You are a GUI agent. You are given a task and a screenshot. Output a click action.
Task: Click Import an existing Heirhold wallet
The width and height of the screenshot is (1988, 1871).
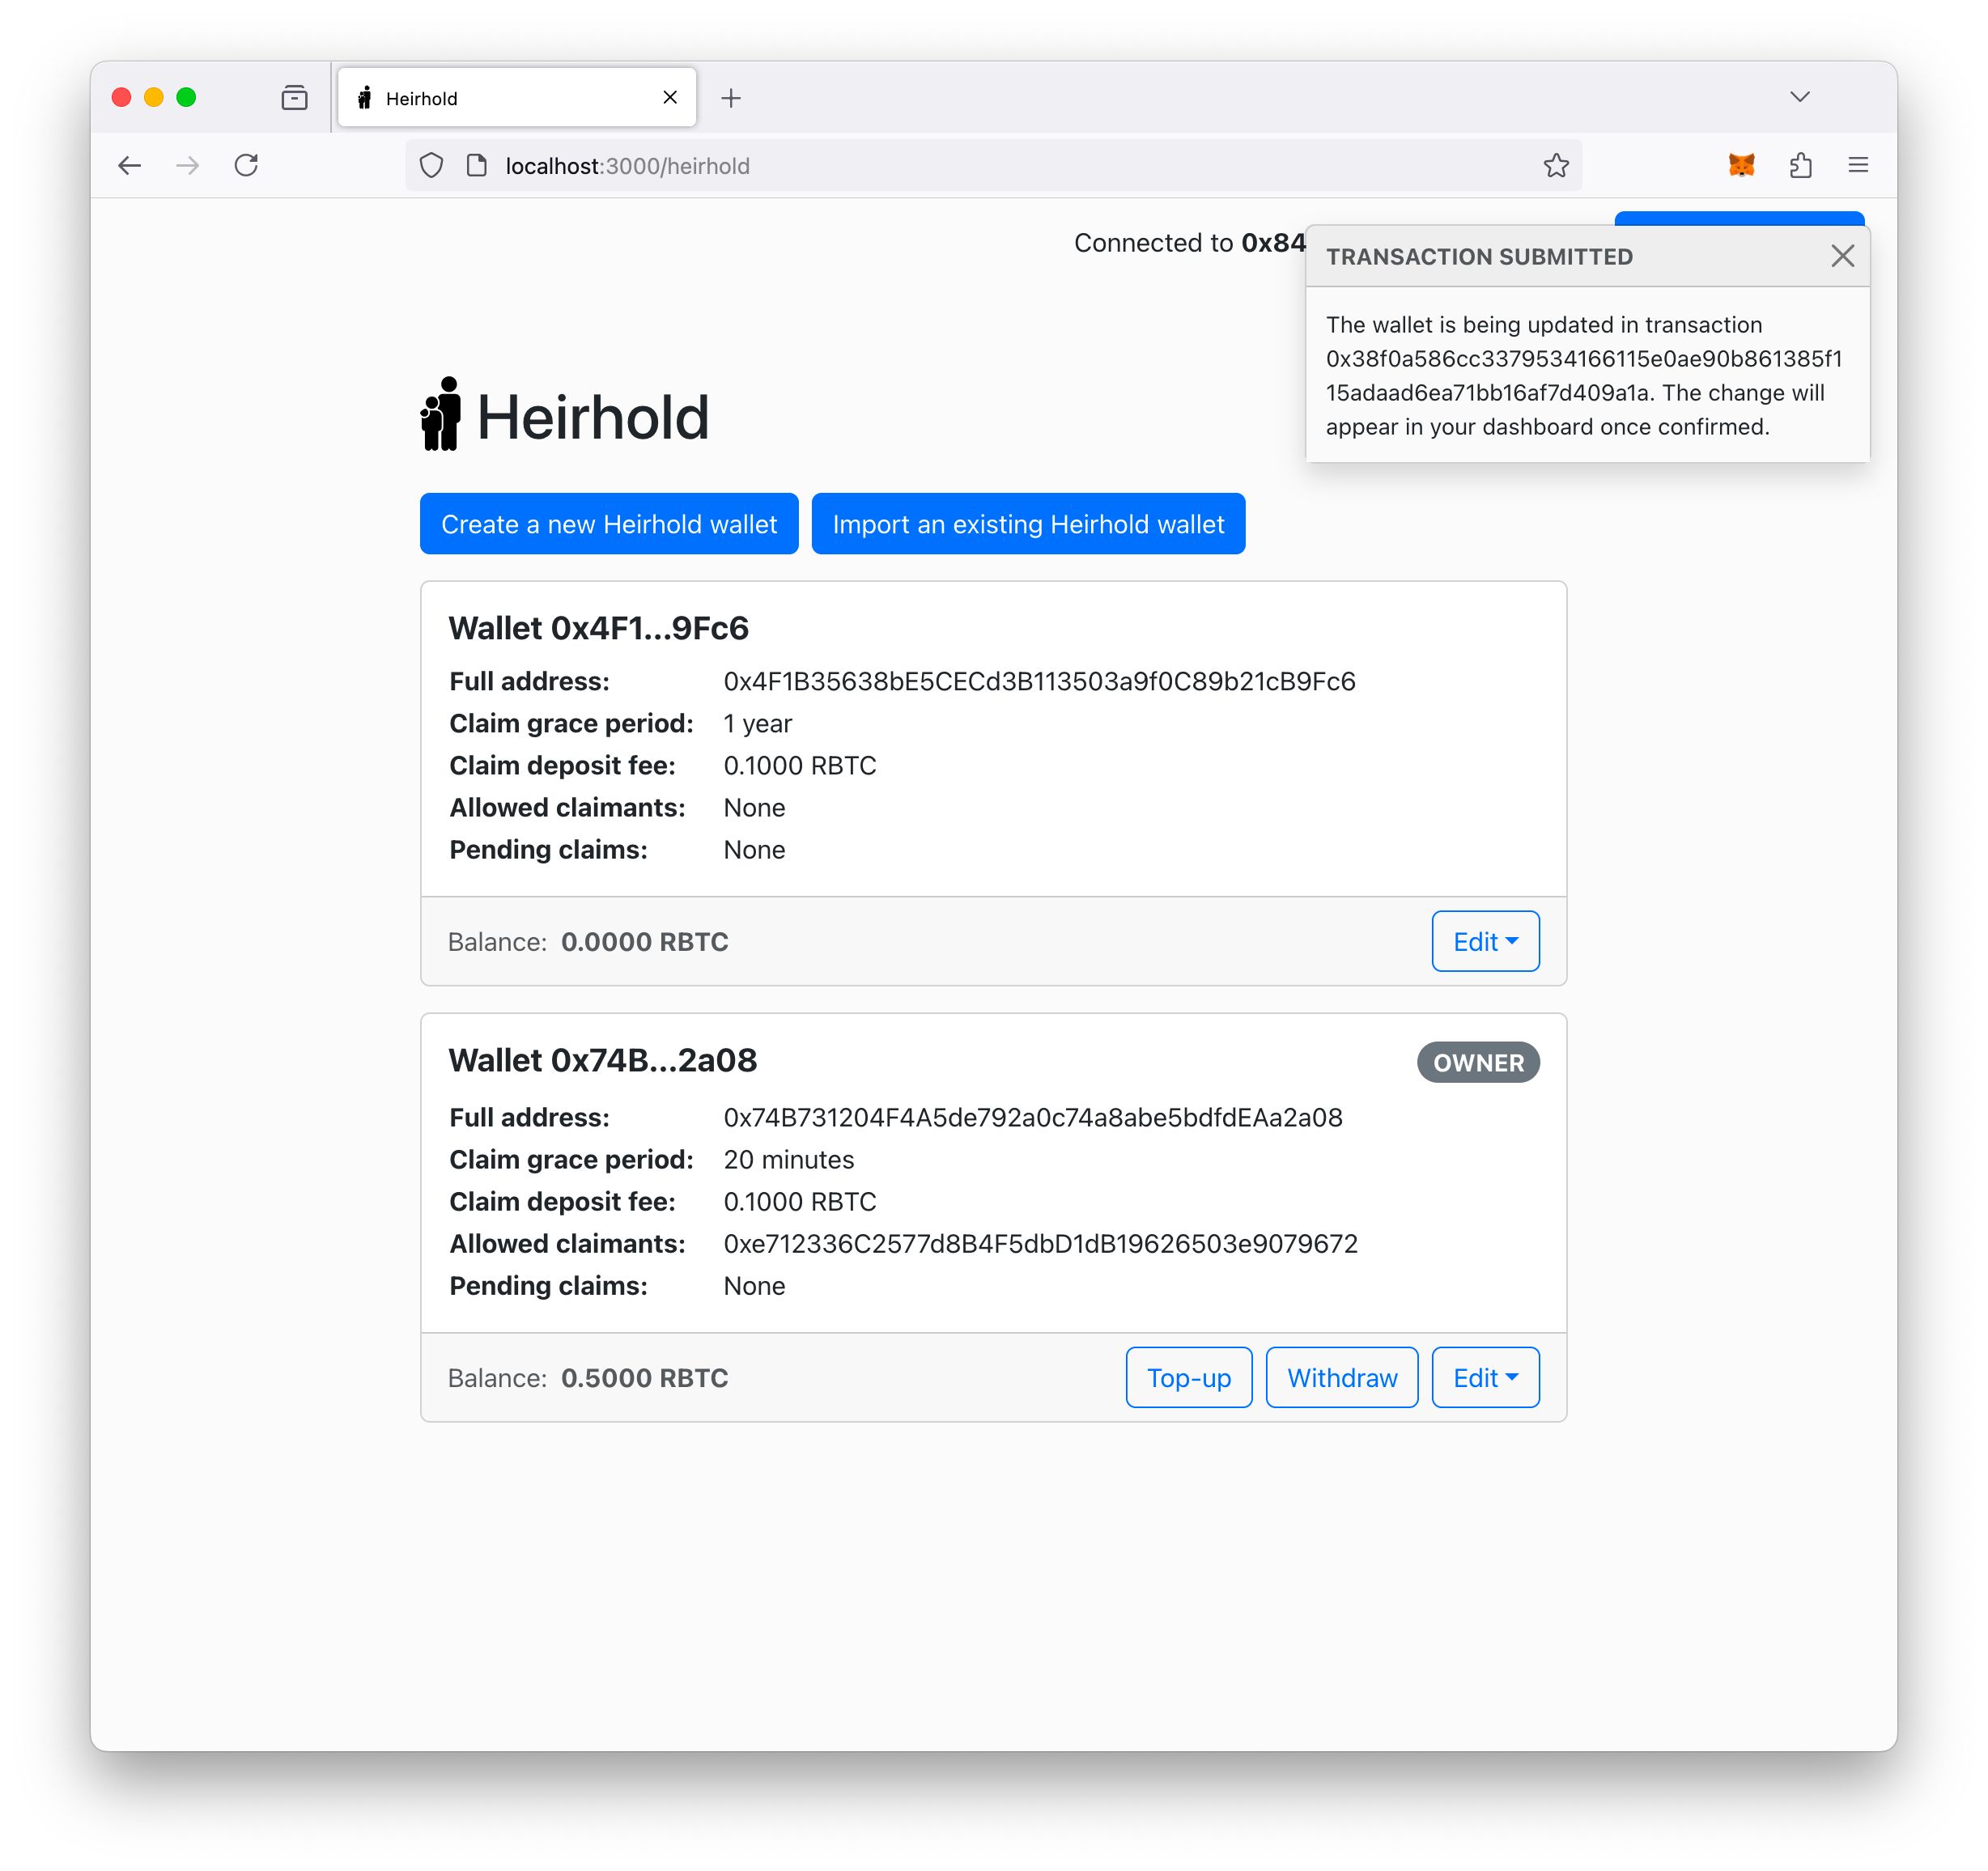[1027, 522]
